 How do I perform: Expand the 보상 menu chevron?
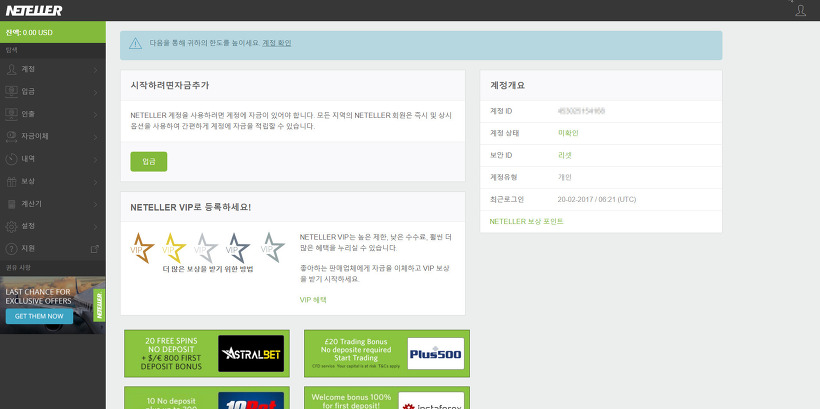pyautogui.click(x=95, y=182)
